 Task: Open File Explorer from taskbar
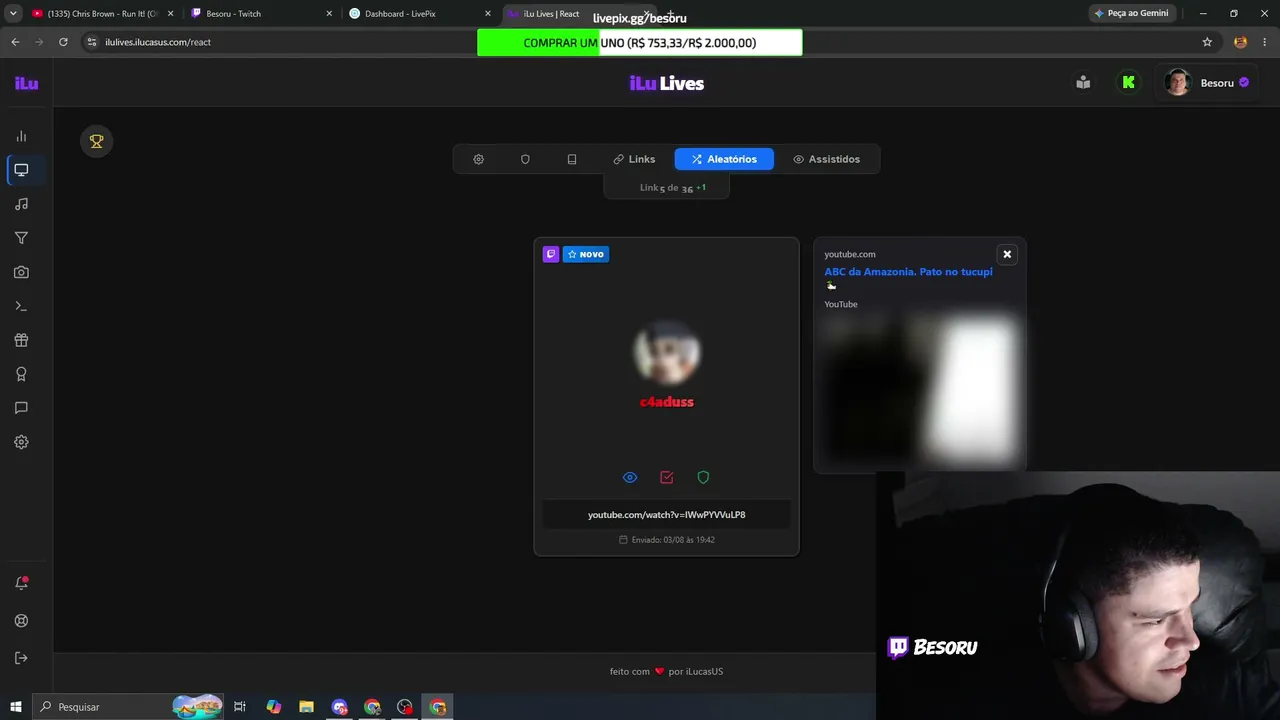pos(306,707)
